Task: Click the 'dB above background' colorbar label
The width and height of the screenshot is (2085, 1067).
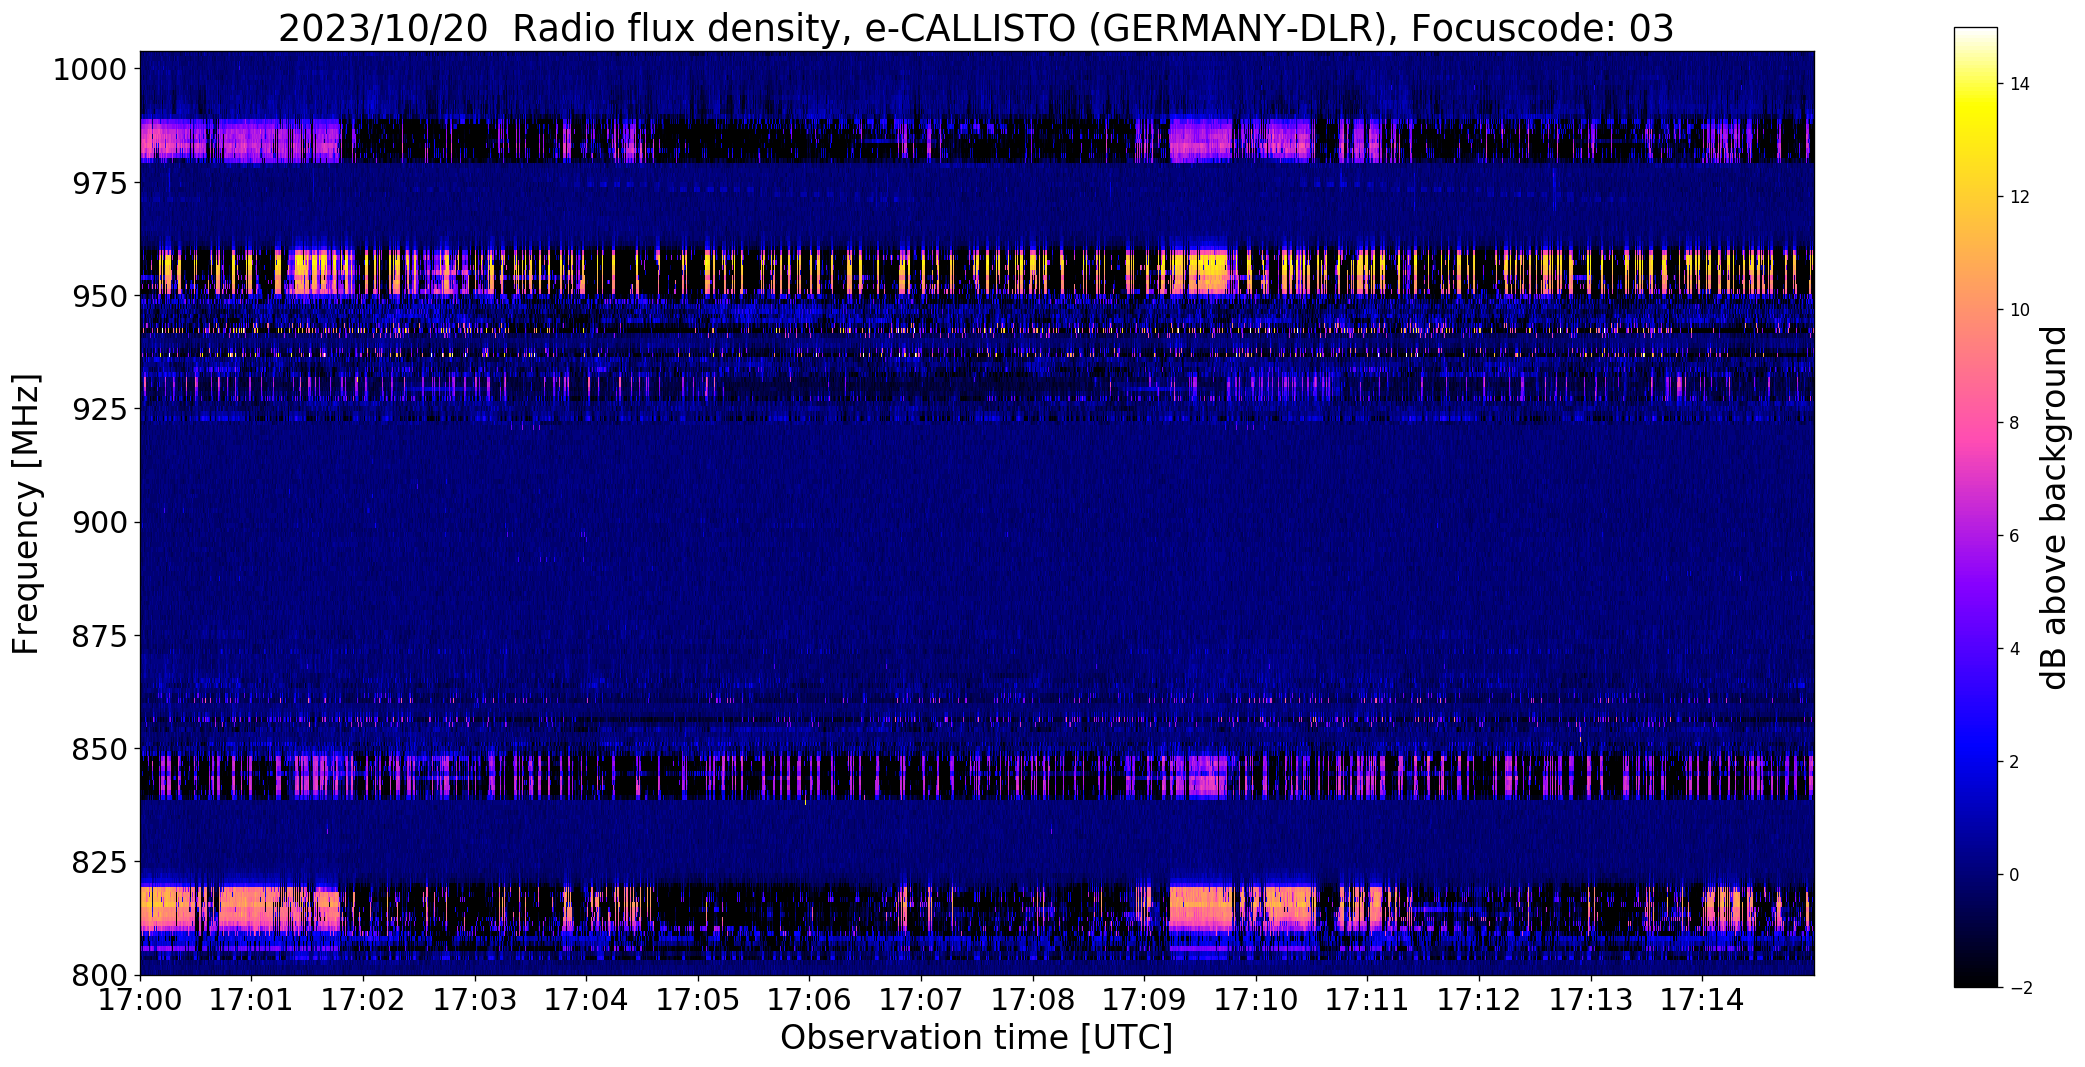Action: tap(2054, 507)
